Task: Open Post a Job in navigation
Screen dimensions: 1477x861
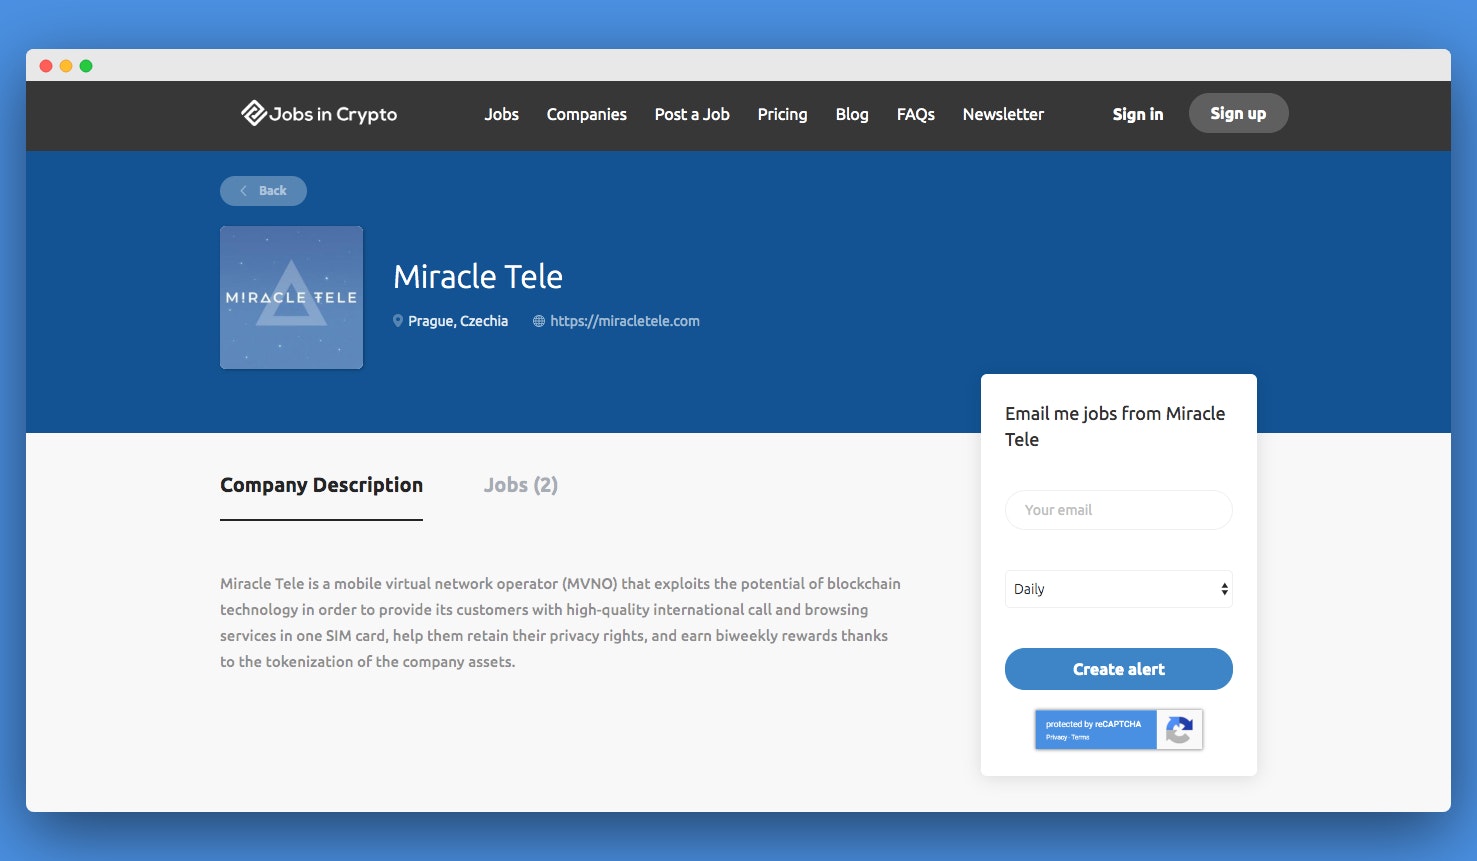Action: [692, 114]
